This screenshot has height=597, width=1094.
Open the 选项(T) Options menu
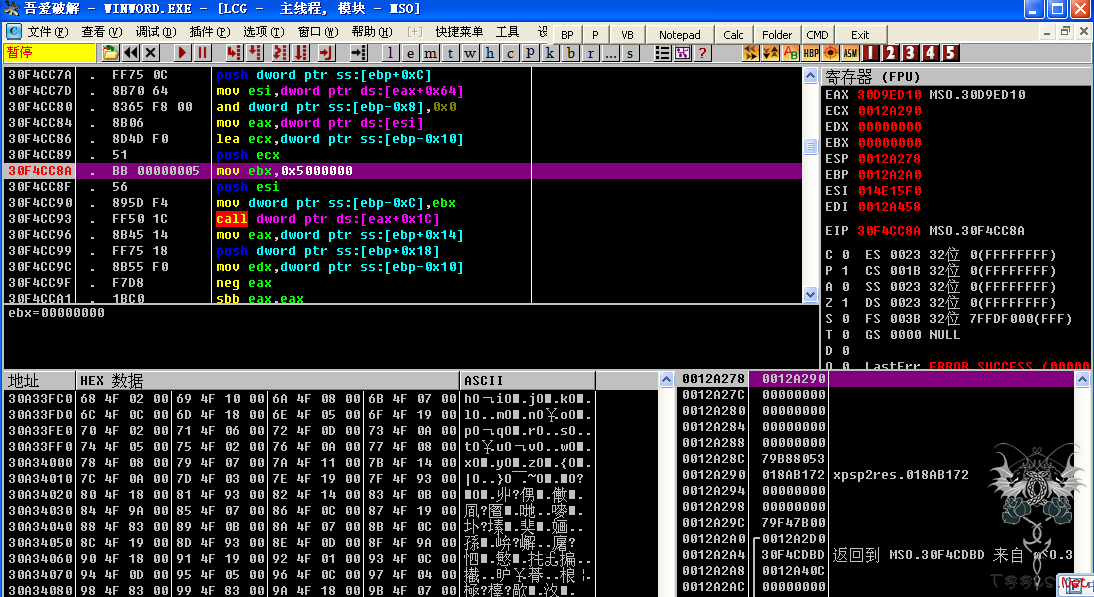(x=264, y=32)
